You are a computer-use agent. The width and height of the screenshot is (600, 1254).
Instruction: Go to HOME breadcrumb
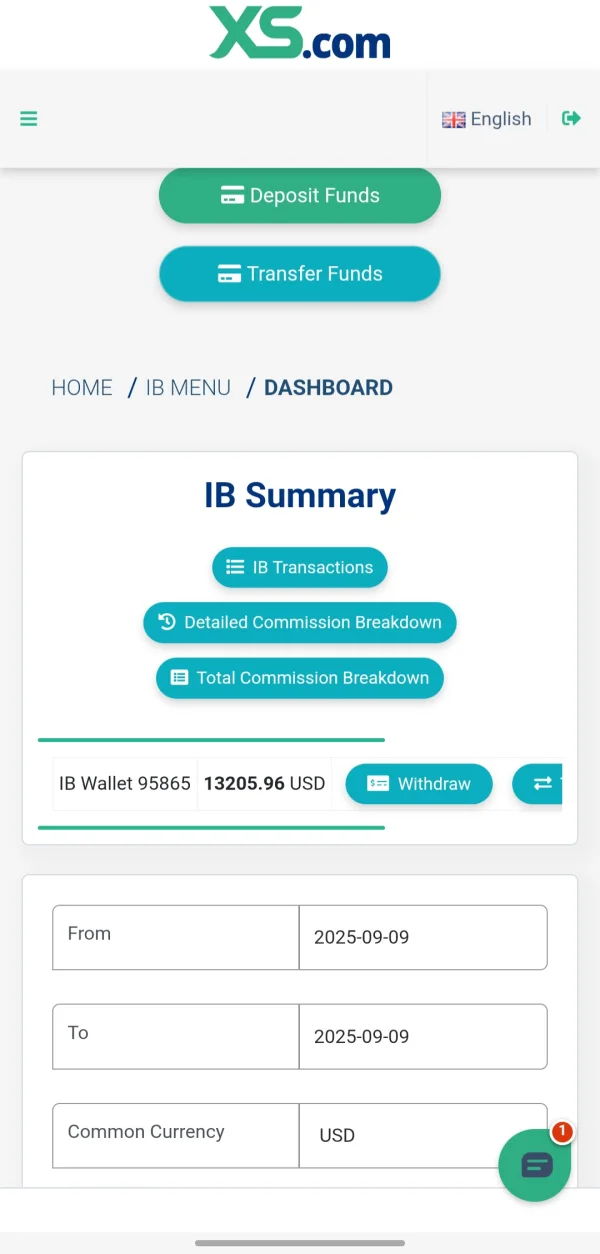coord(82,388)
